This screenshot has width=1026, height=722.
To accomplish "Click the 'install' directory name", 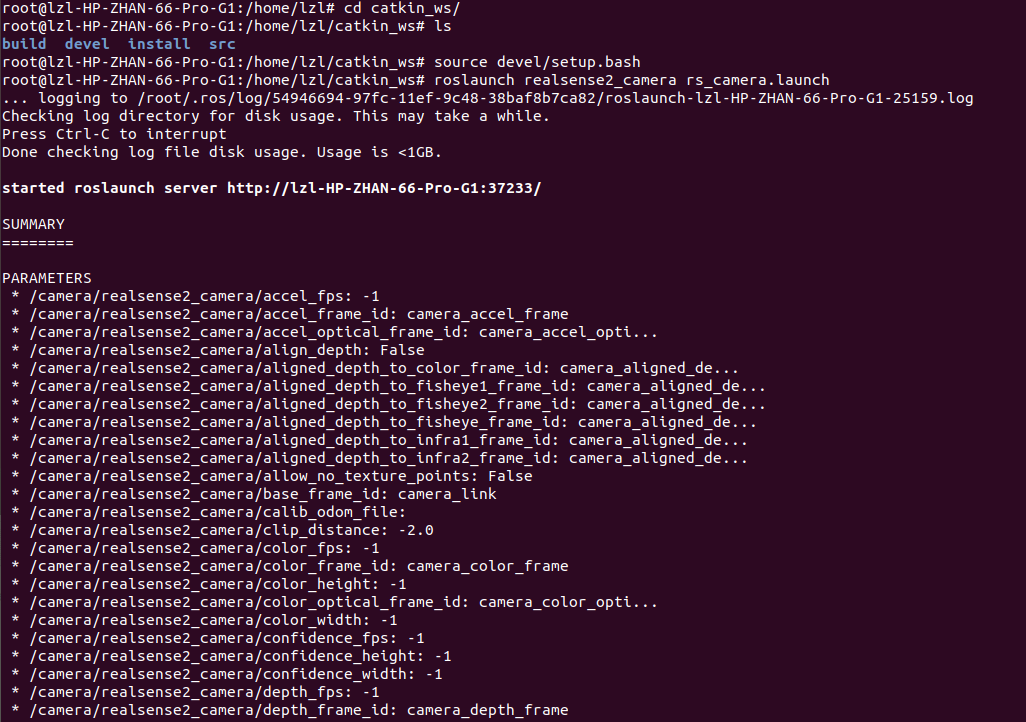I will [x=159, y=44].
